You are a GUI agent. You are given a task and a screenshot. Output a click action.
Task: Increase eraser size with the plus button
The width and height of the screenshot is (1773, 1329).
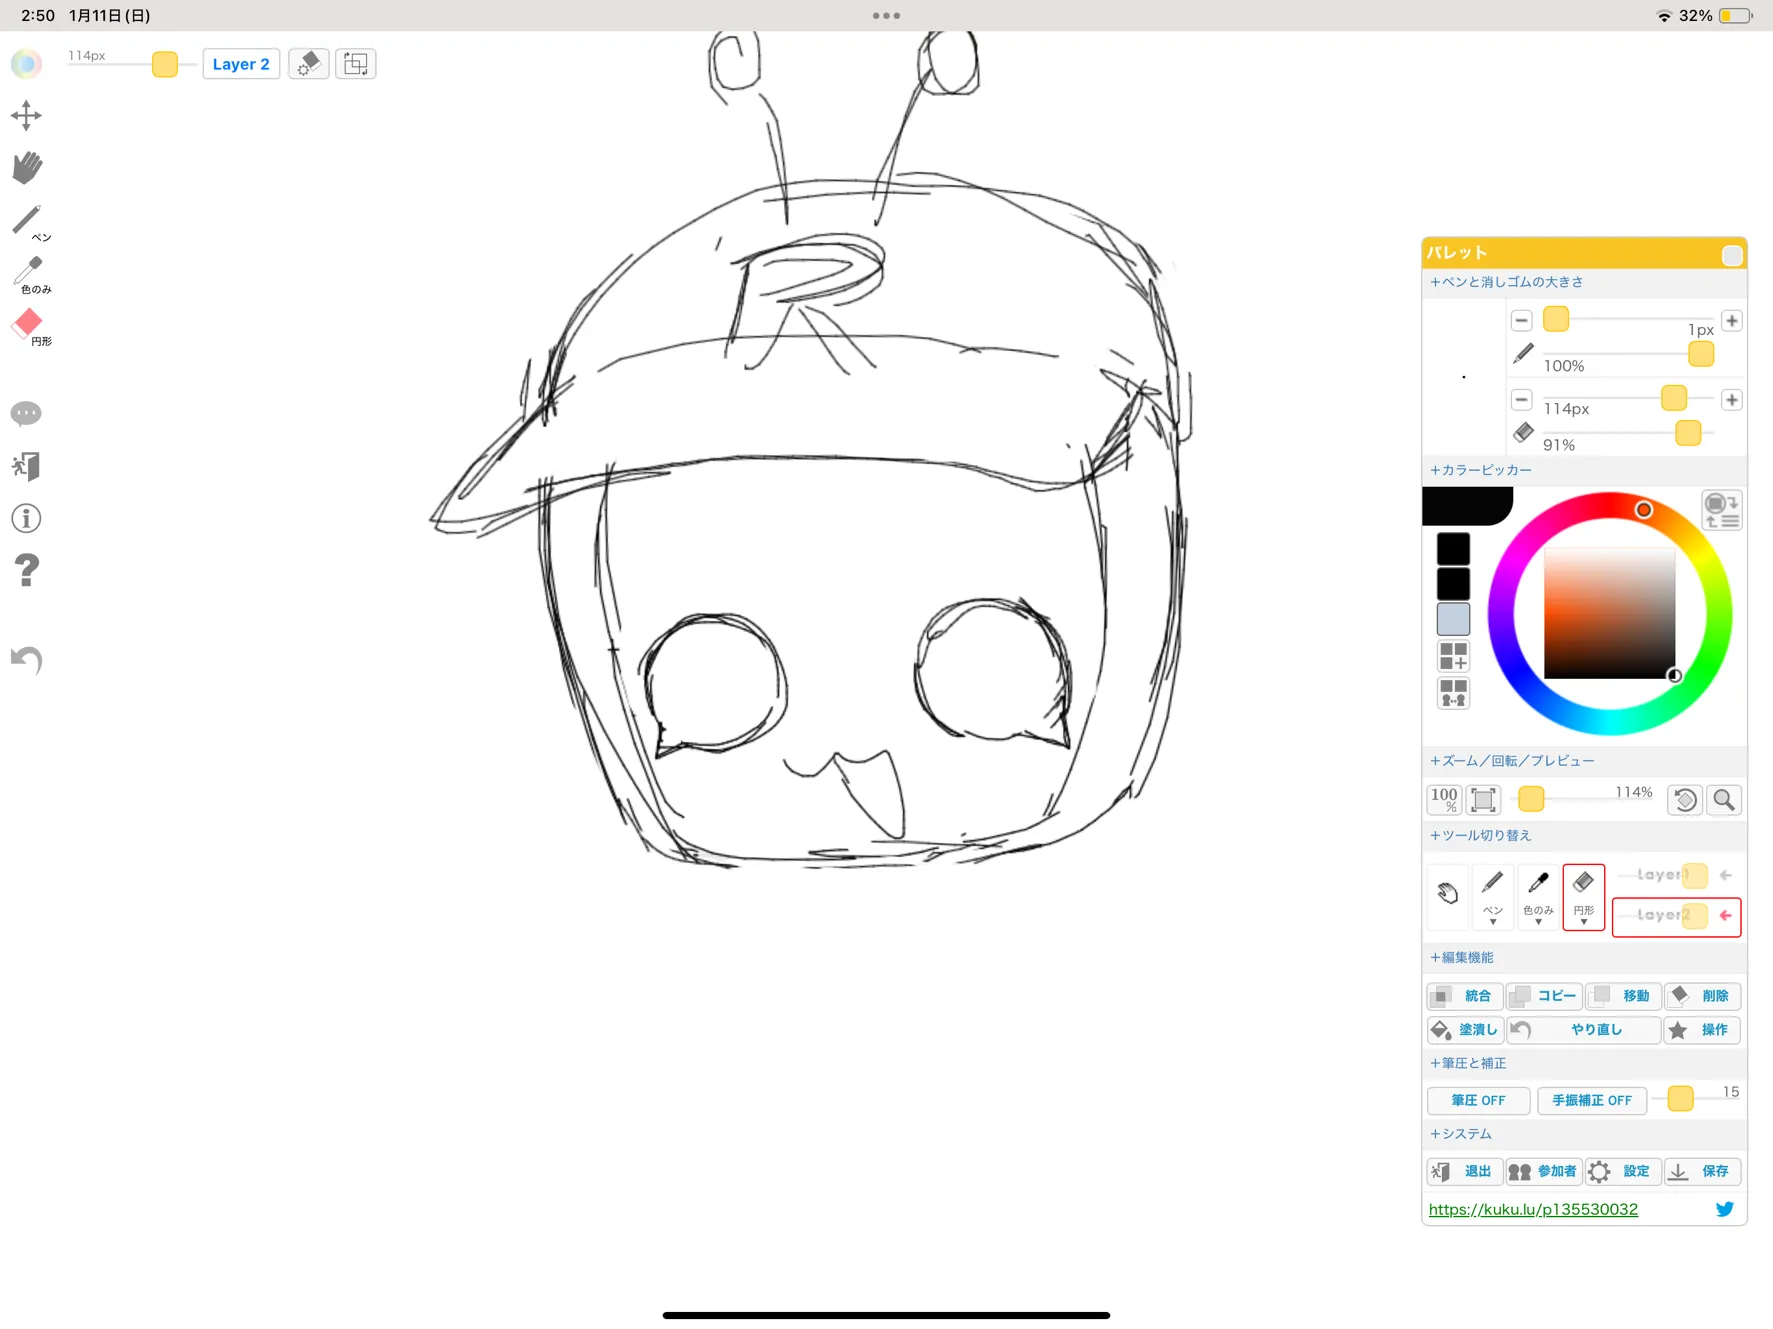[1732, 400]
